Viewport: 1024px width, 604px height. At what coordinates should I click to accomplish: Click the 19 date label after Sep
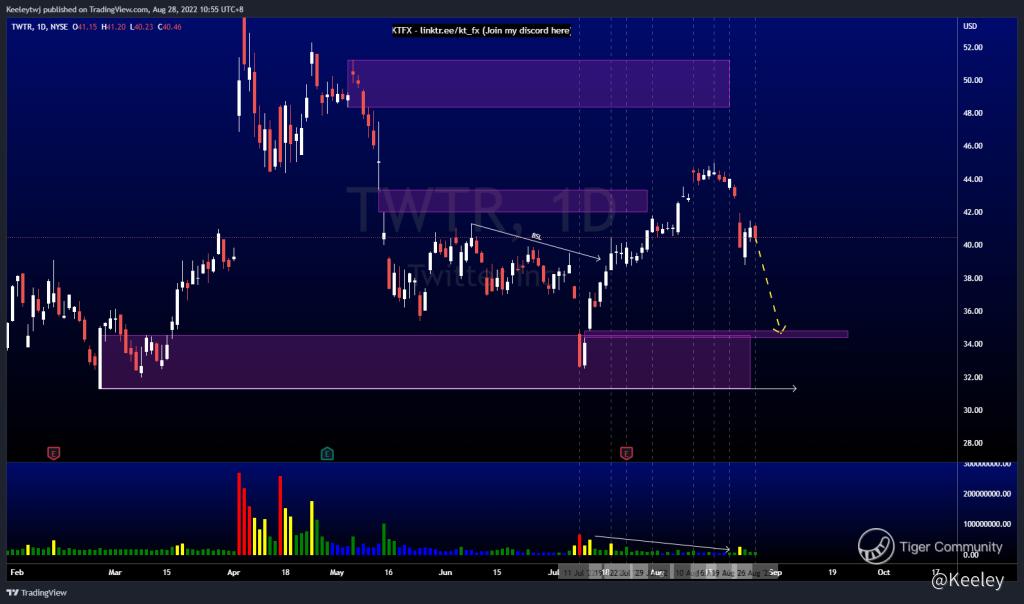click(832, 573)
